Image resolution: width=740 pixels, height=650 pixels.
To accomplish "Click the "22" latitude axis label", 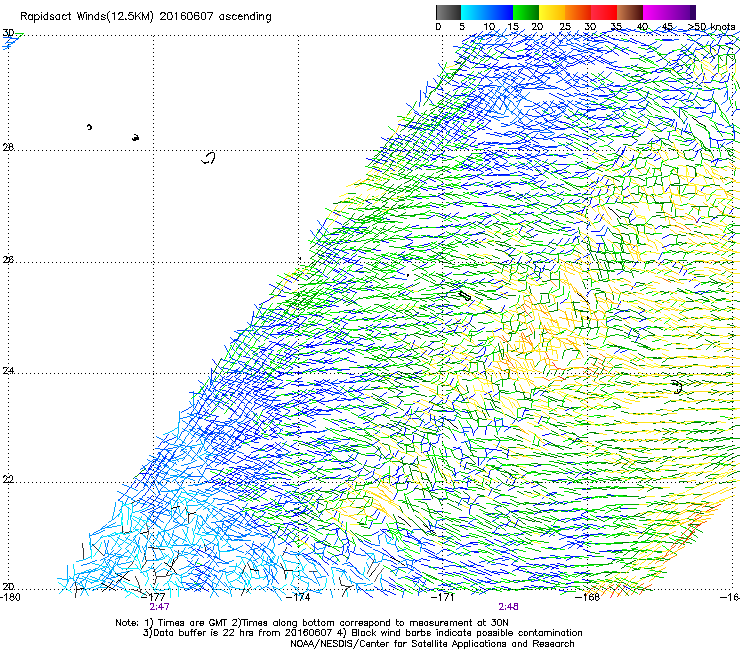I will (x=8, y=479).
